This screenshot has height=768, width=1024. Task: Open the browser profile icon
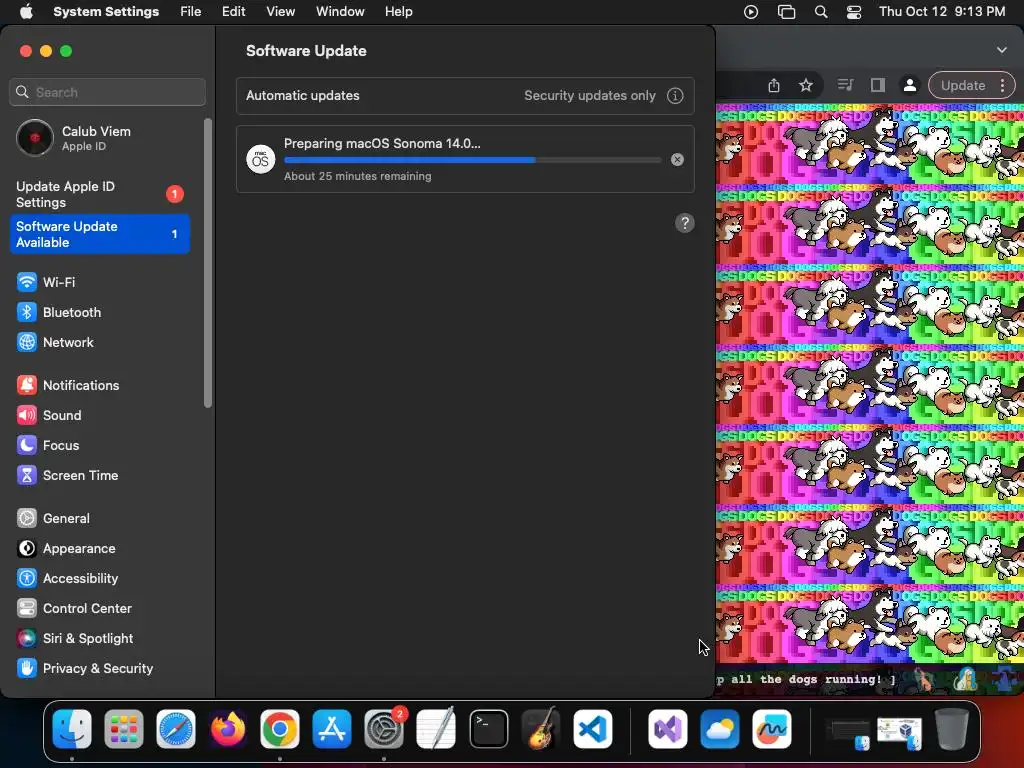point(910,86)
